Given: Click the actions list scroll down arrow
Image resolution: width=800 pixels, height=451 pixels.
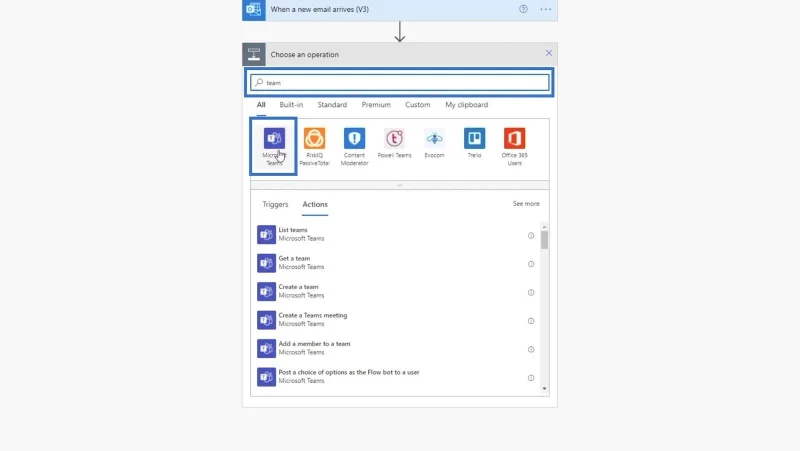Looking at the screenshot, I should [x=544, y=389].
